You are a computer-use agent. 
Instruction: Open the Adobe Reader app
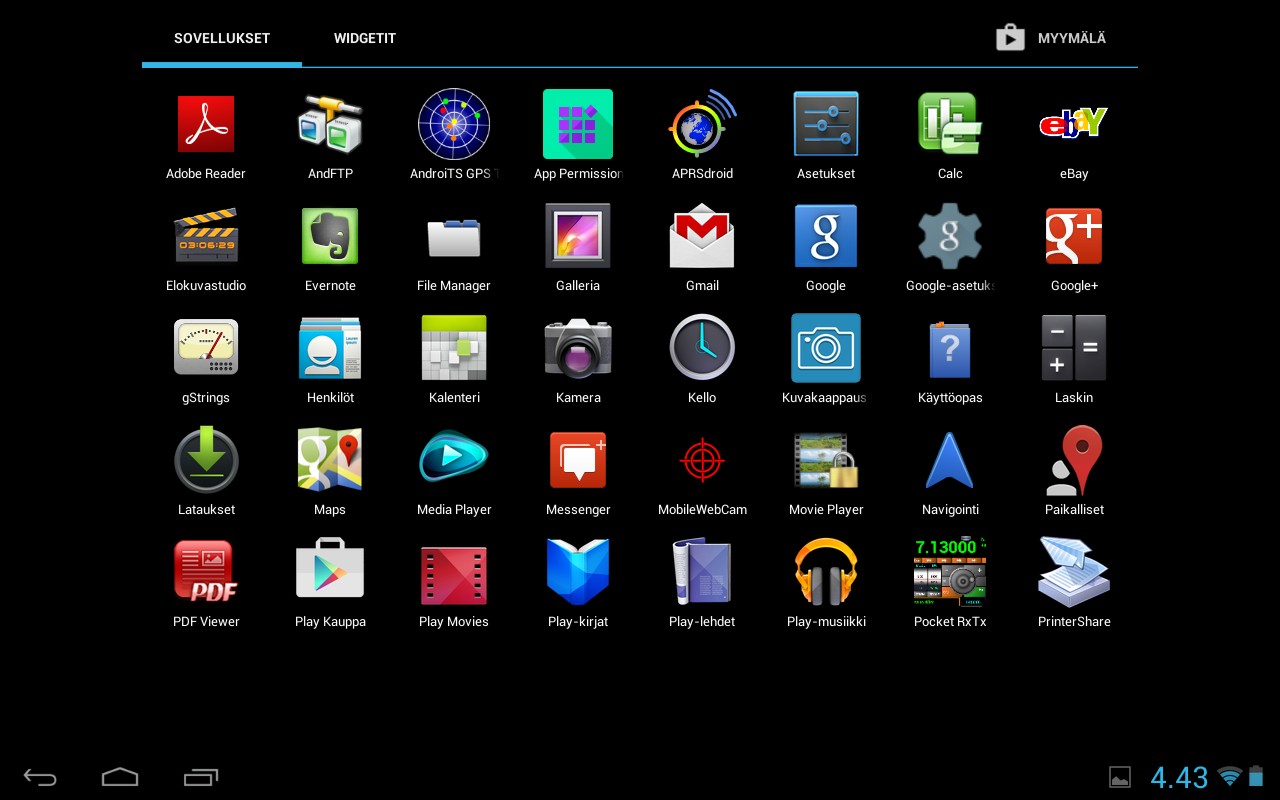click(206, 124)
